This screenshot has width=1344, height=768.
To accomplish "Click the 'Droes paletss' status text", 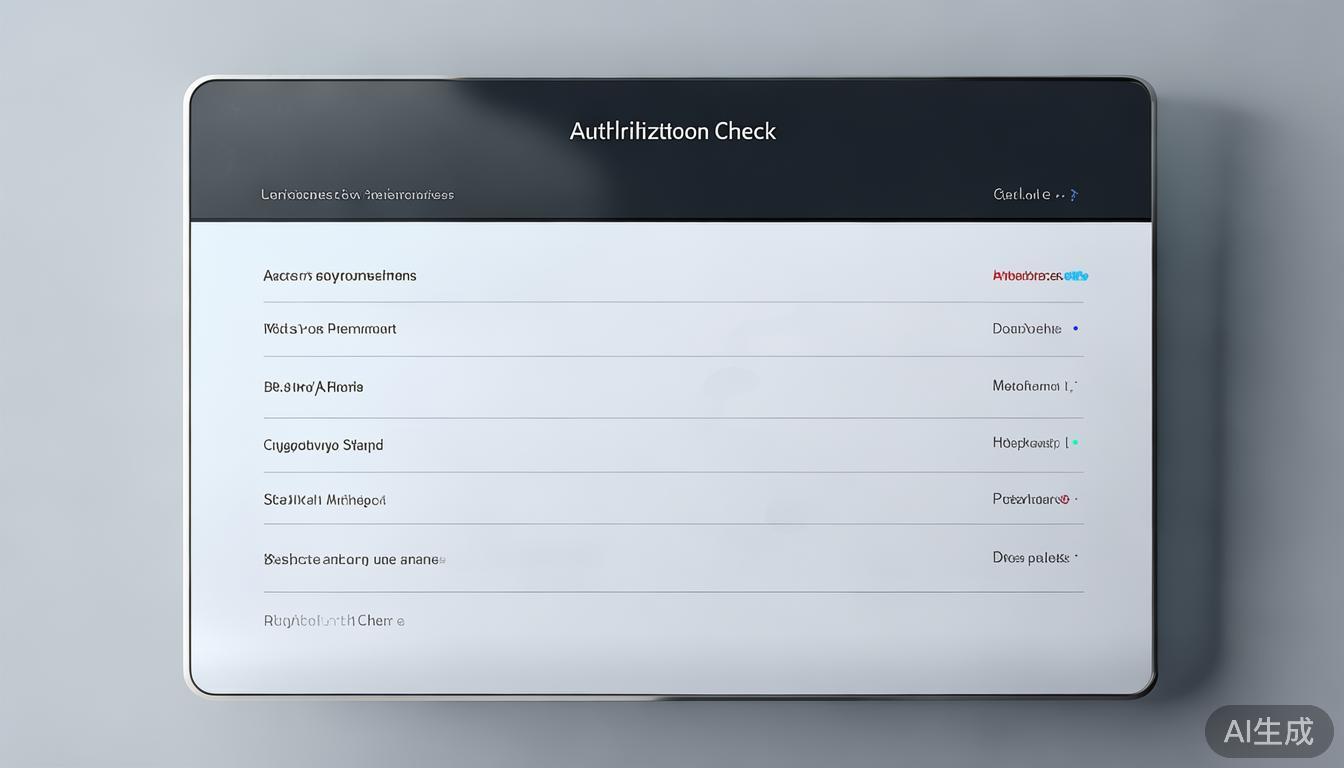I will (x=1030, y=558).
